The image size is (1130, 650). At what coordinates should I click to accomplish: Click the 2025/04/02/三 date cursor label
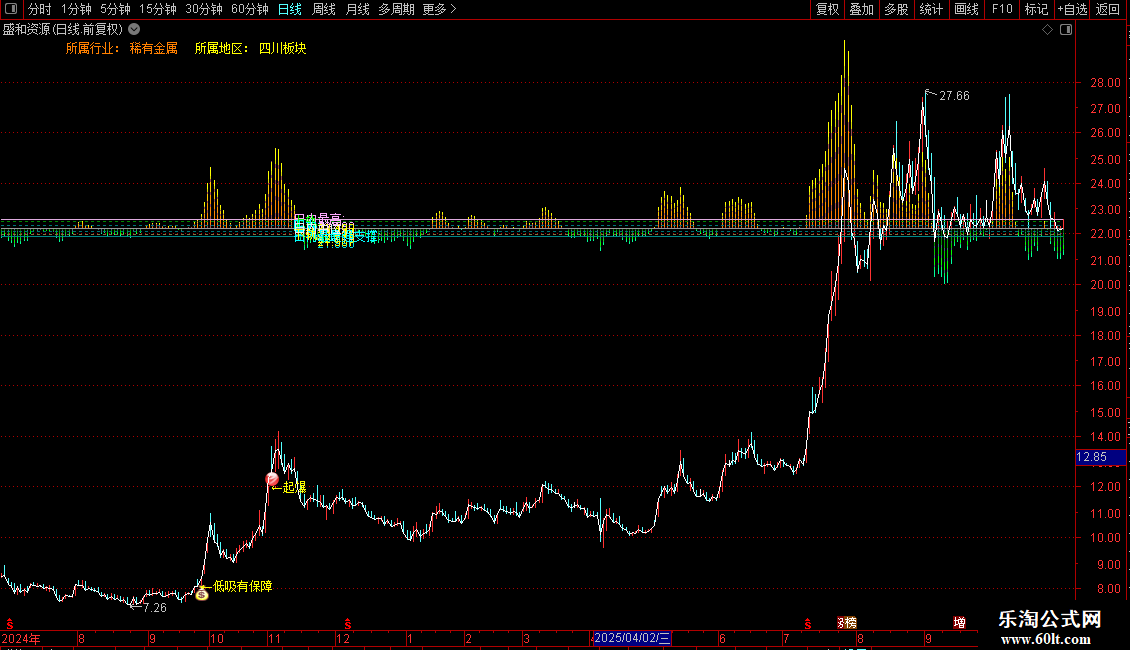coord(632,638)
